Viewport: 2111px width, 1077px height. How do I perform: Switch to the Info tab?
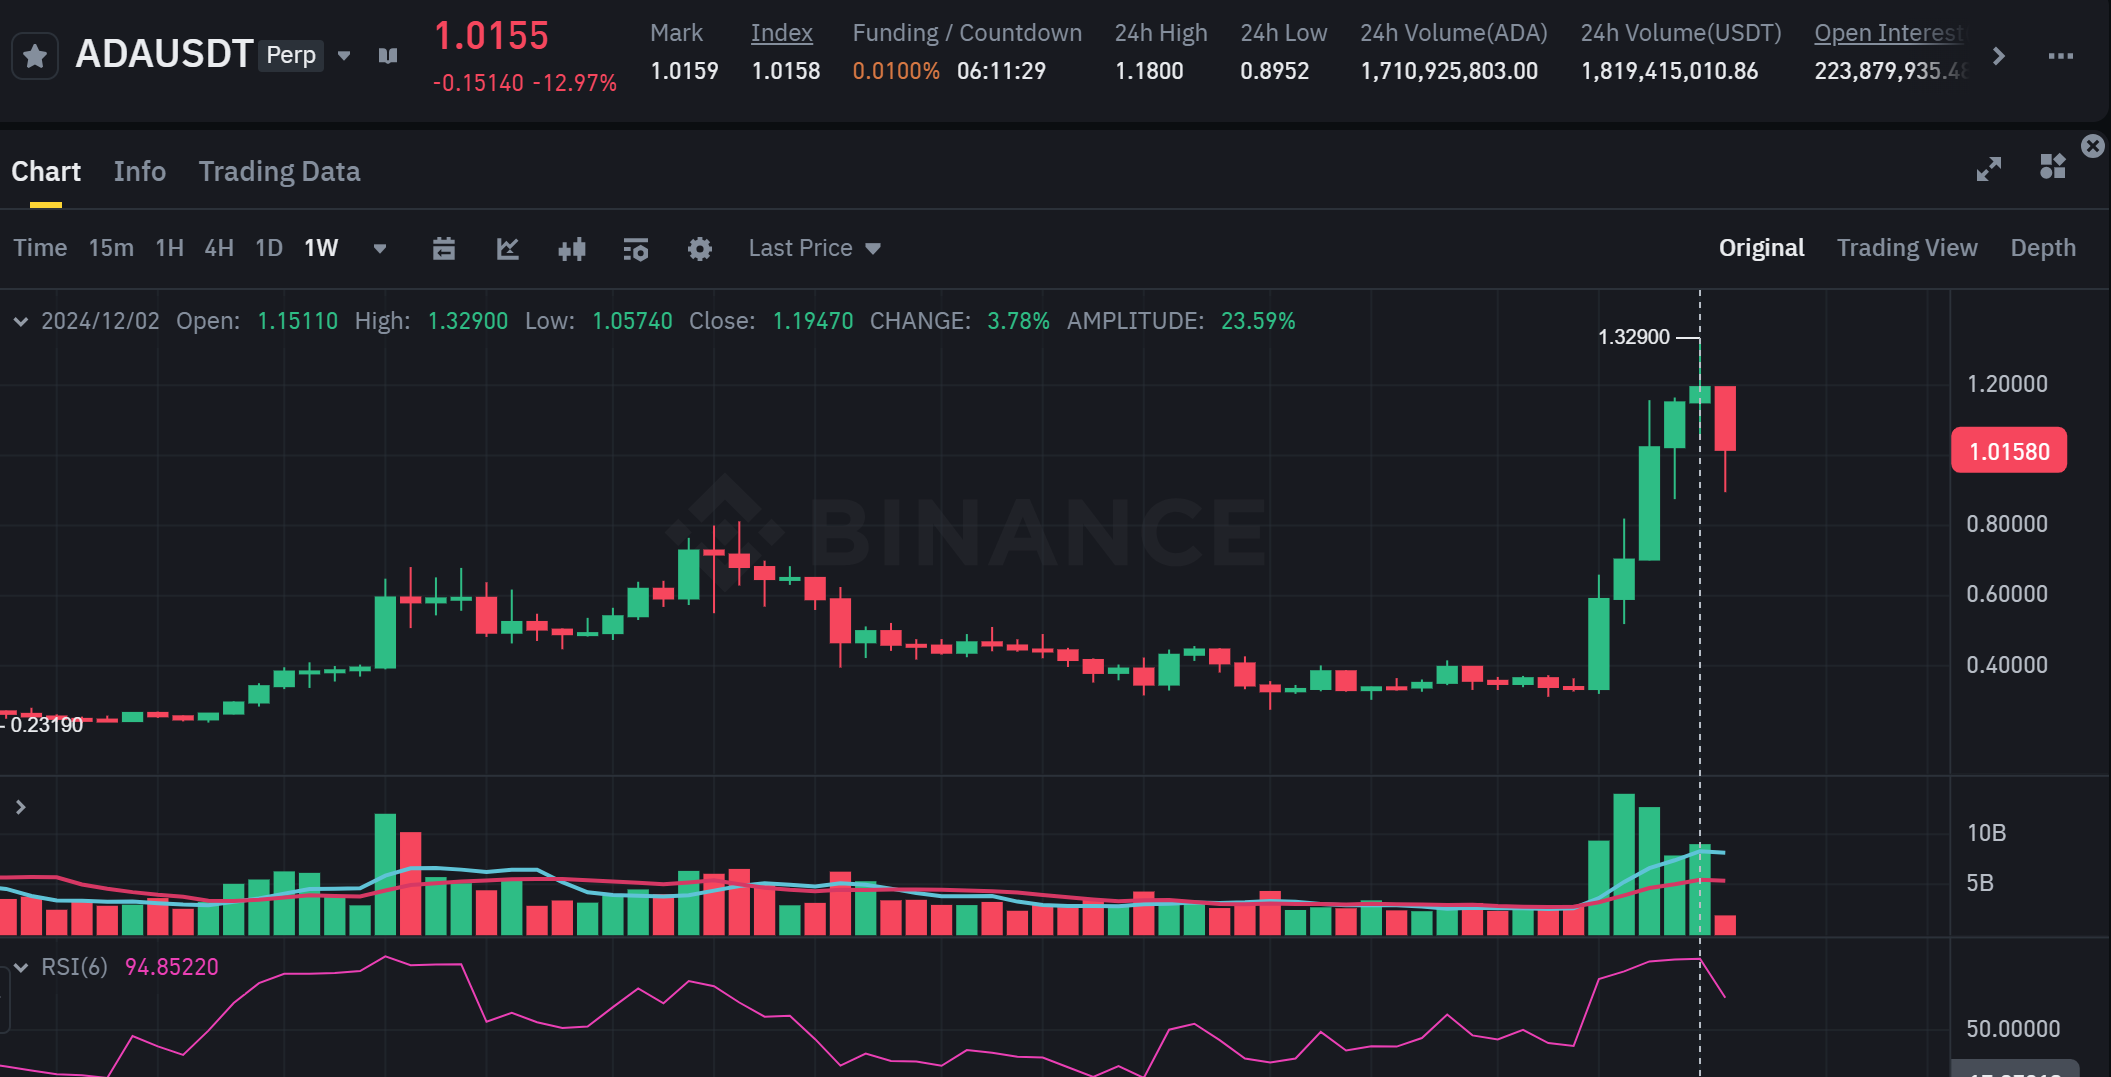(140, 171)
